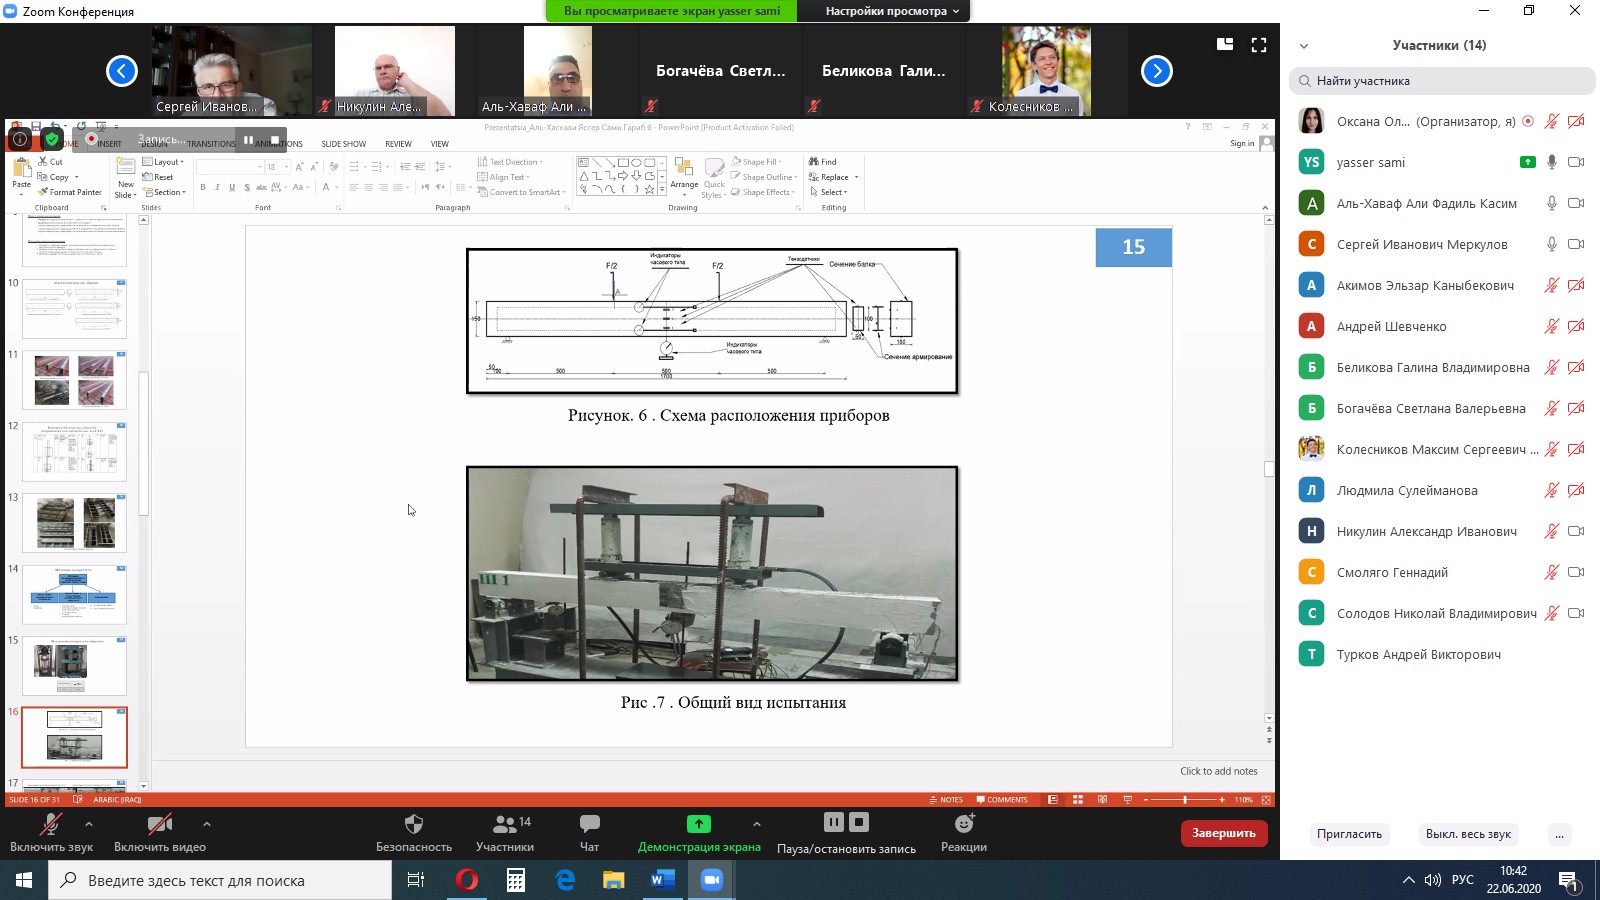This screenshot has width=1600, height=900.
Task: Open Arrange options
Action: click(x=684, y=178)
